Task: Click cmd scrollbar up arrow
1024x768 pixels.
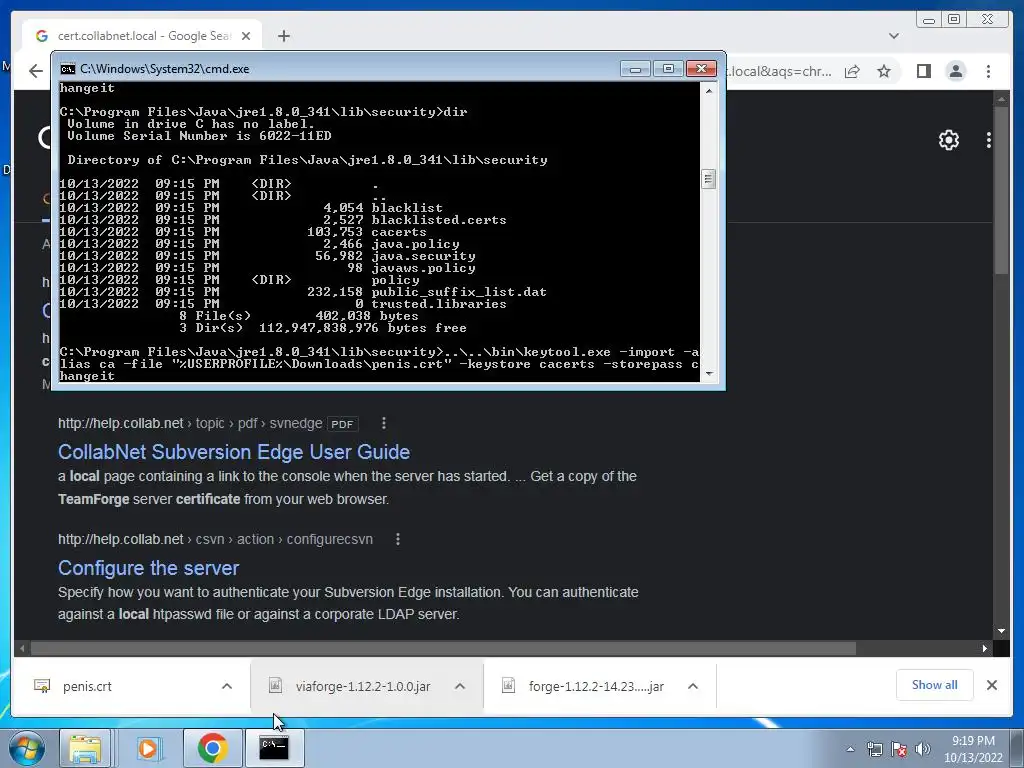Action: pos(709,91)
